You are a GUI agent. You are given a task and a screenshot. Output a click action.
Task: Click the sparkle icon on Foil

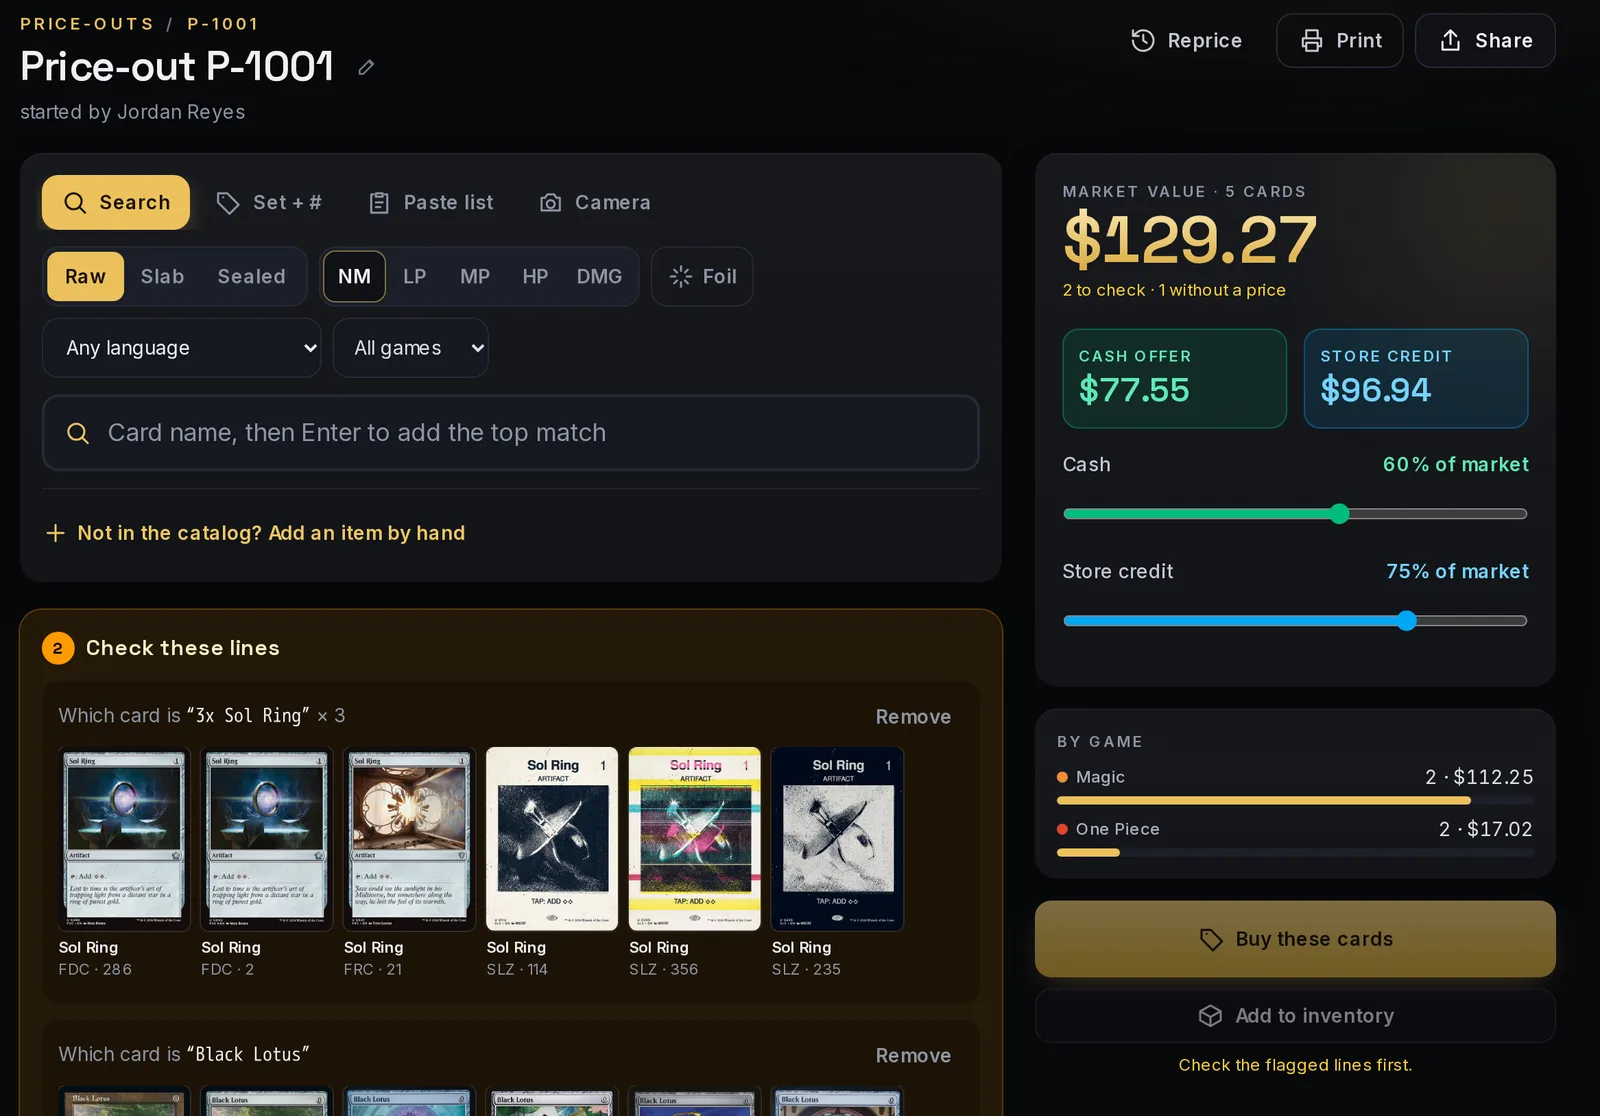(x=681, y=276)
